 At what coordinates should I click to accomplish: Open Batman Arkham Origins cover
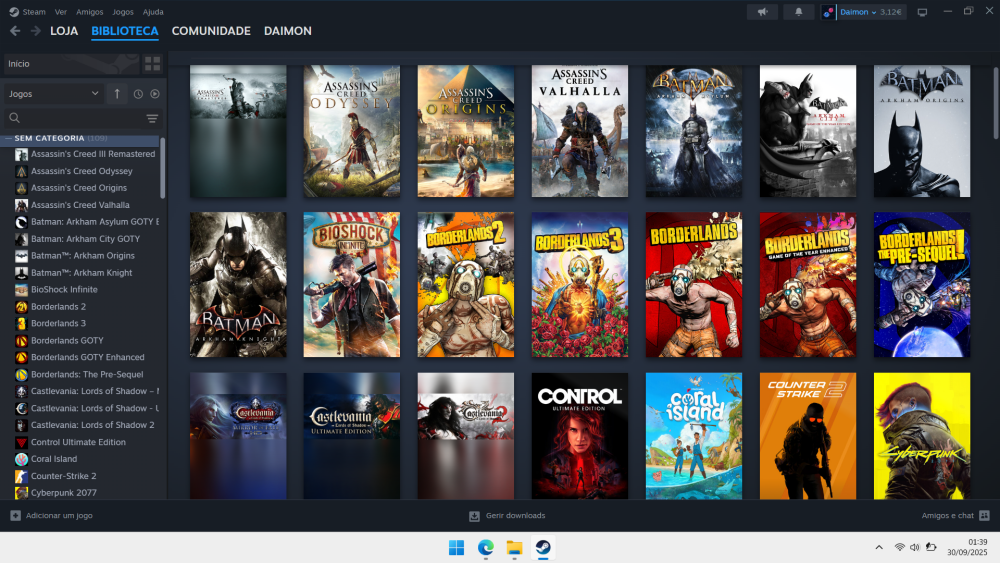922,131
